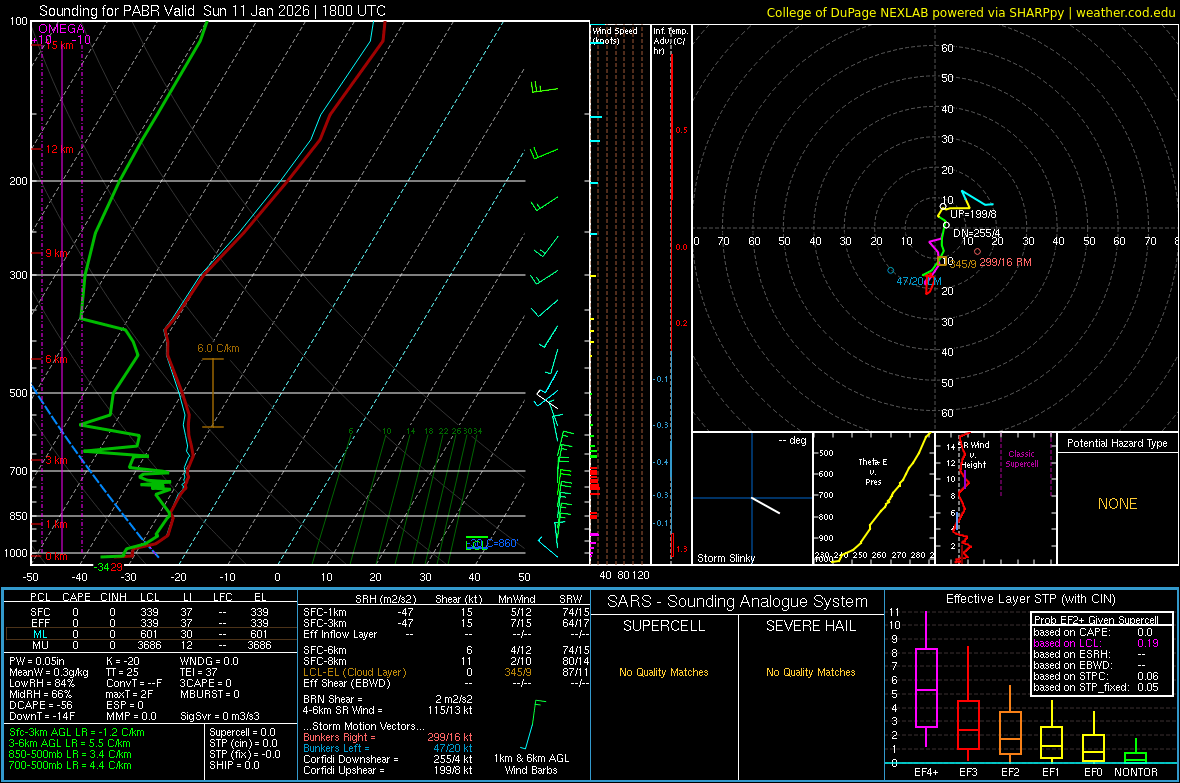1180x783 pixels.
Task: Click the '850-500mb LR = 3.4 C/km' line
Action: 70,754
